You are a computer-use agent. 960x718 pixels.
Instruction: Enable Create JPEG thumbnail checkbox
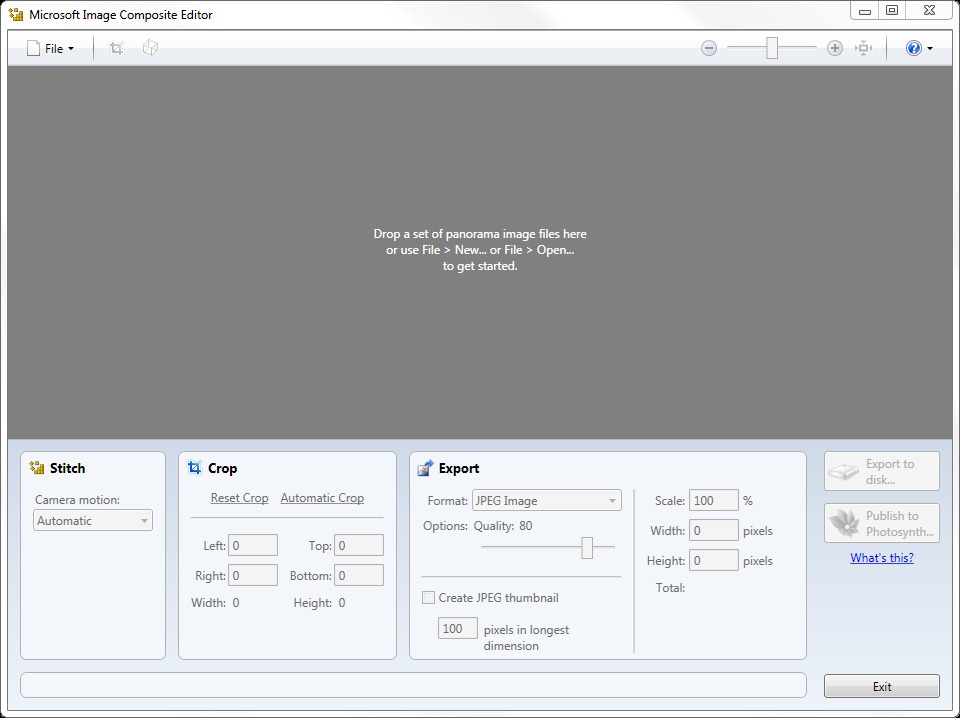pyautogui.click(x=429, y=598)
